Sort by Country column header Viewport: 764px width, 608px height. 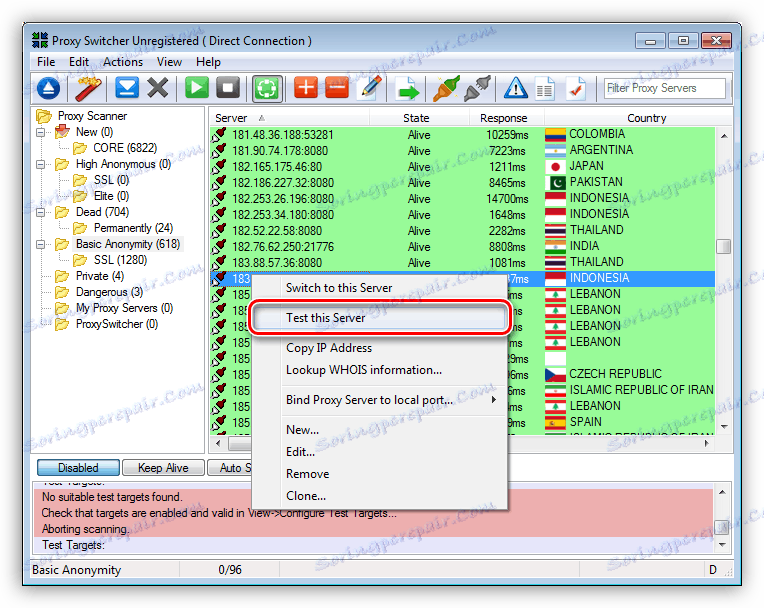tap(638, 118)
